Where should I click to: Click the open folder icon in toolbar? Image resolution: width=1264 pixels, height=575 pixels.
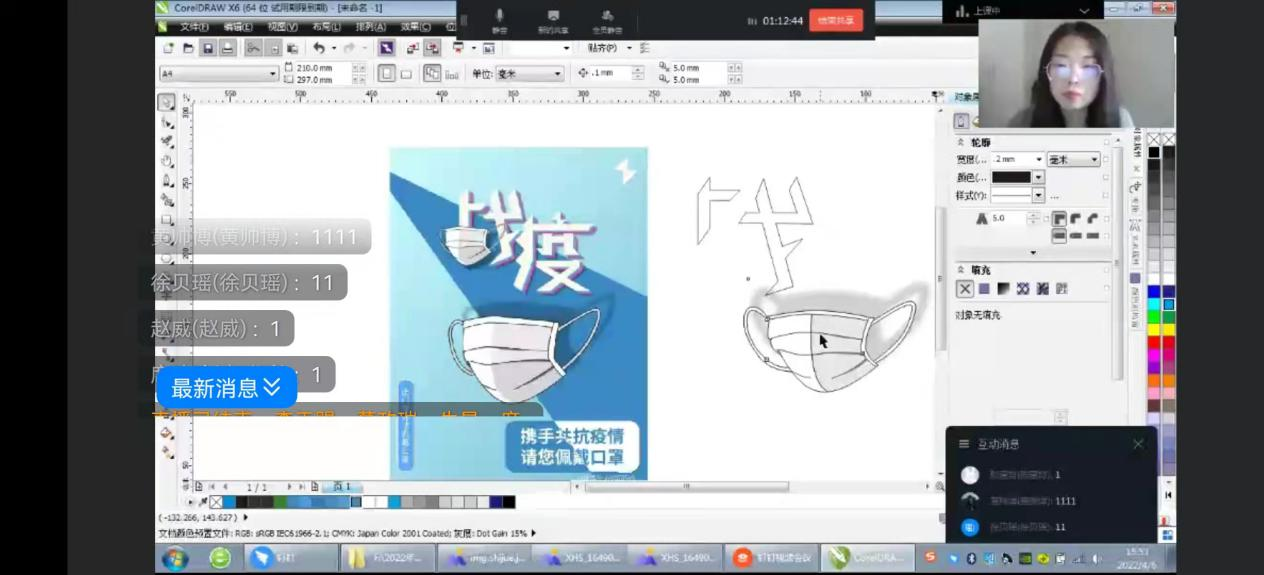[x=188, y=48]
